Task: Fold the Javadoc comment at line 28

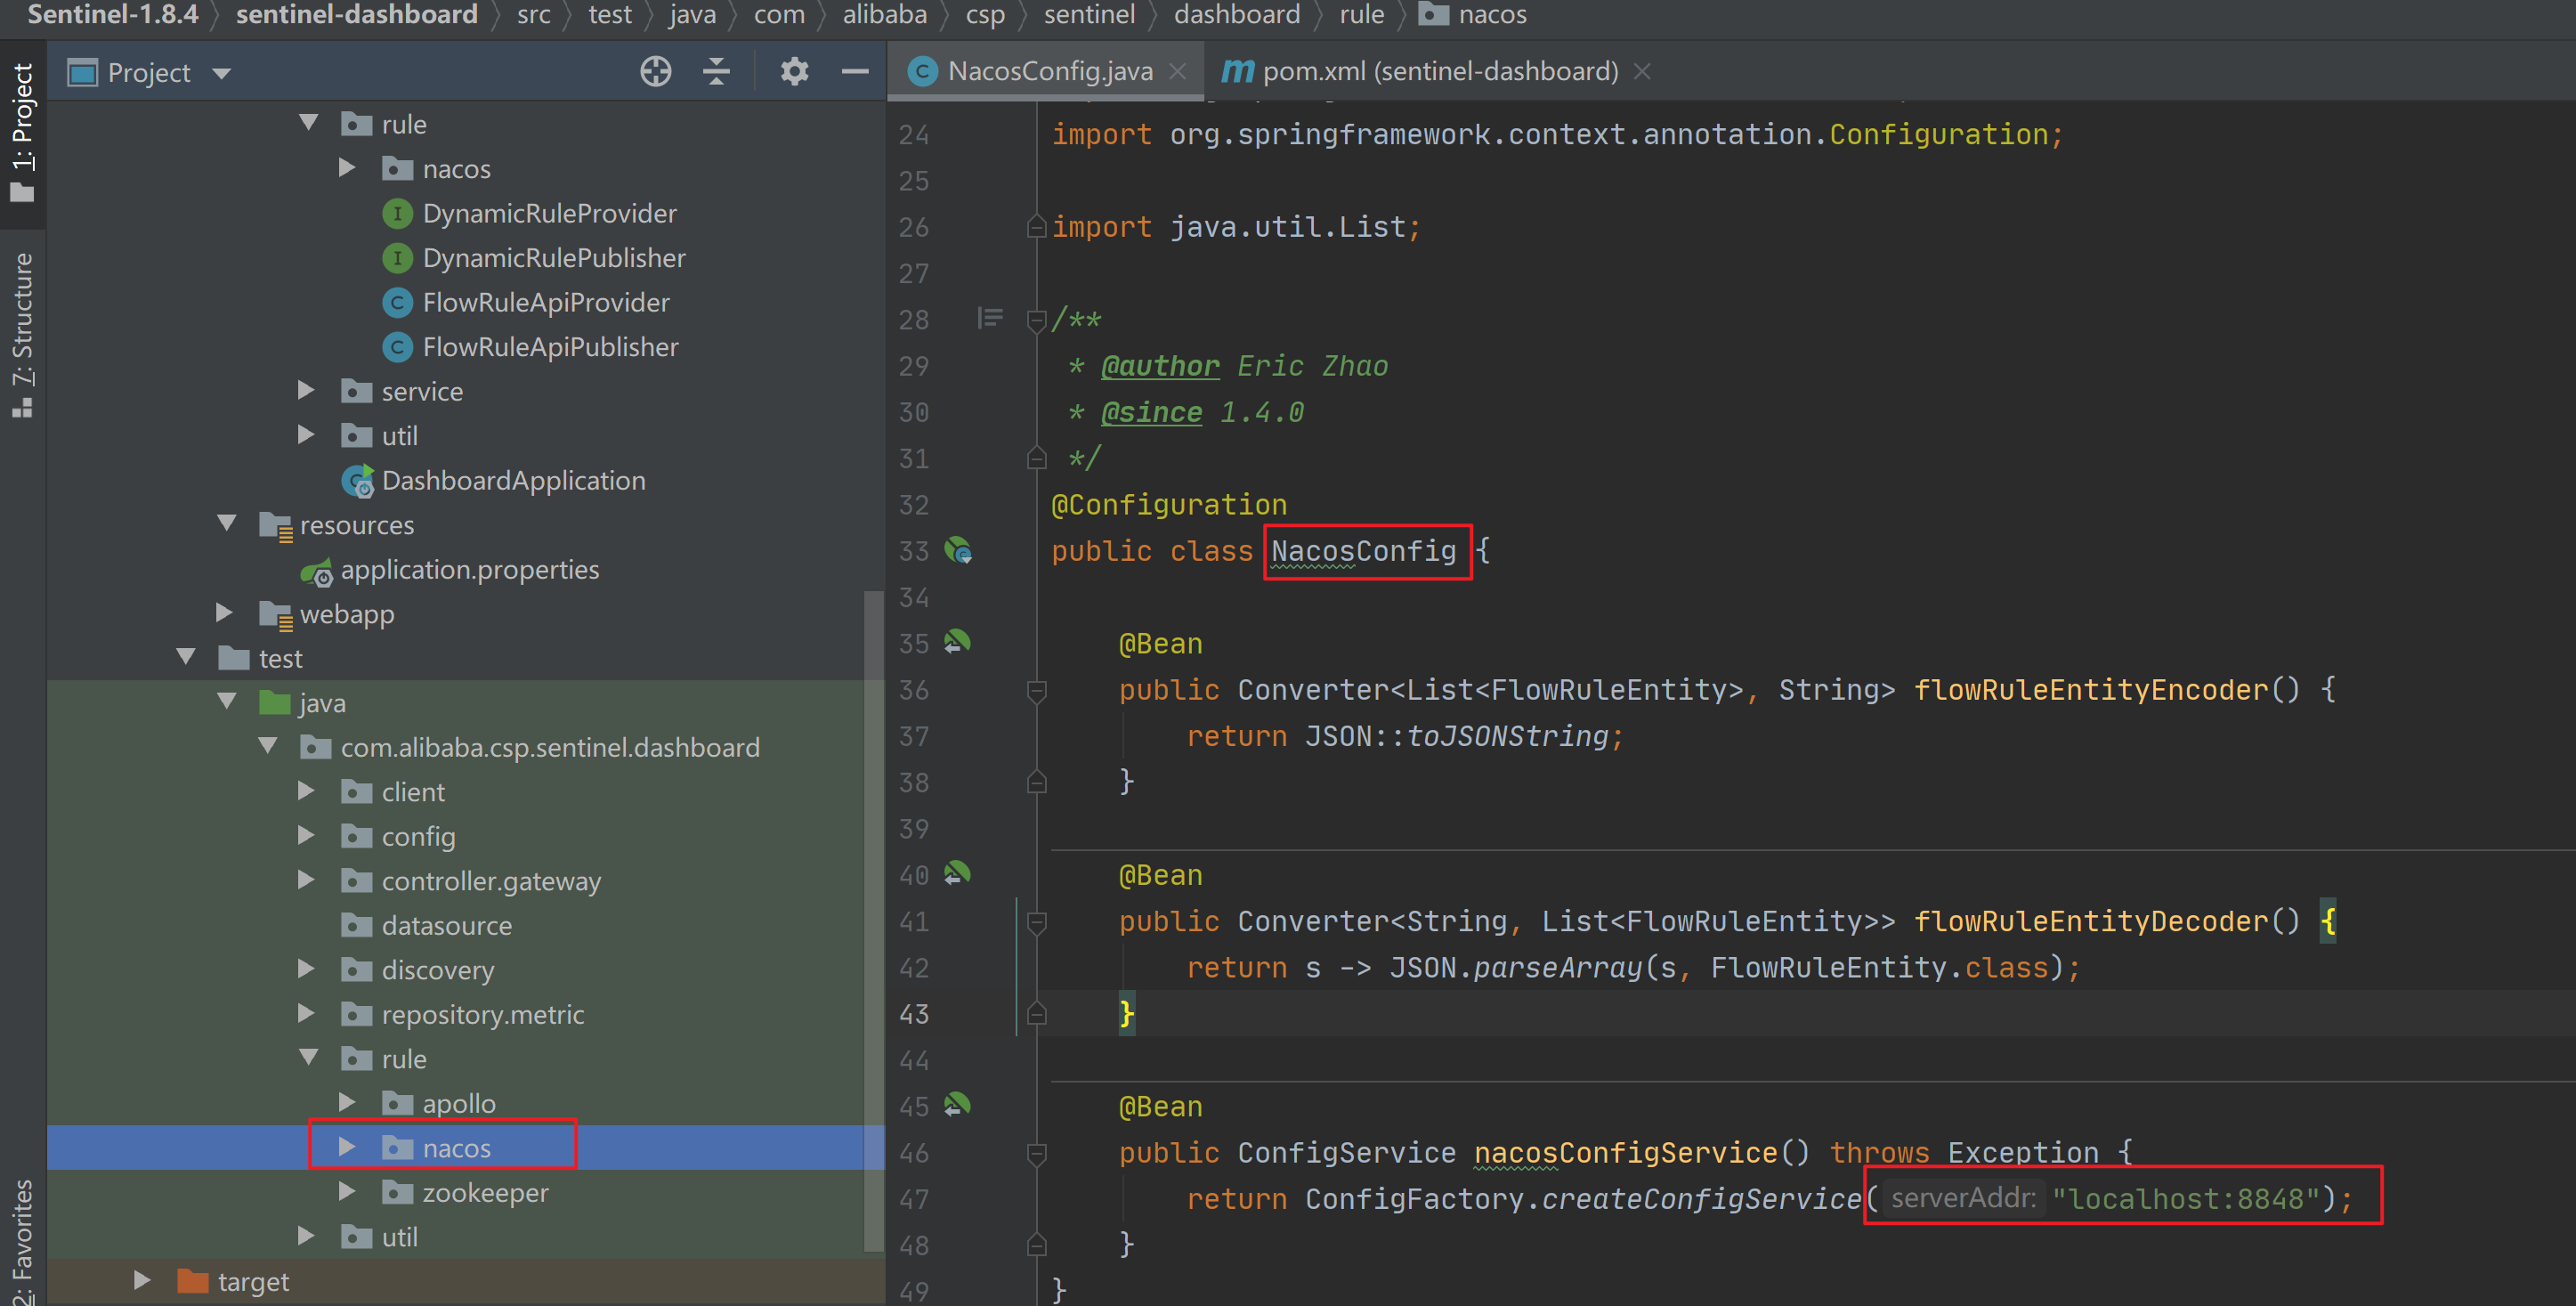Action: [1037, 320]
